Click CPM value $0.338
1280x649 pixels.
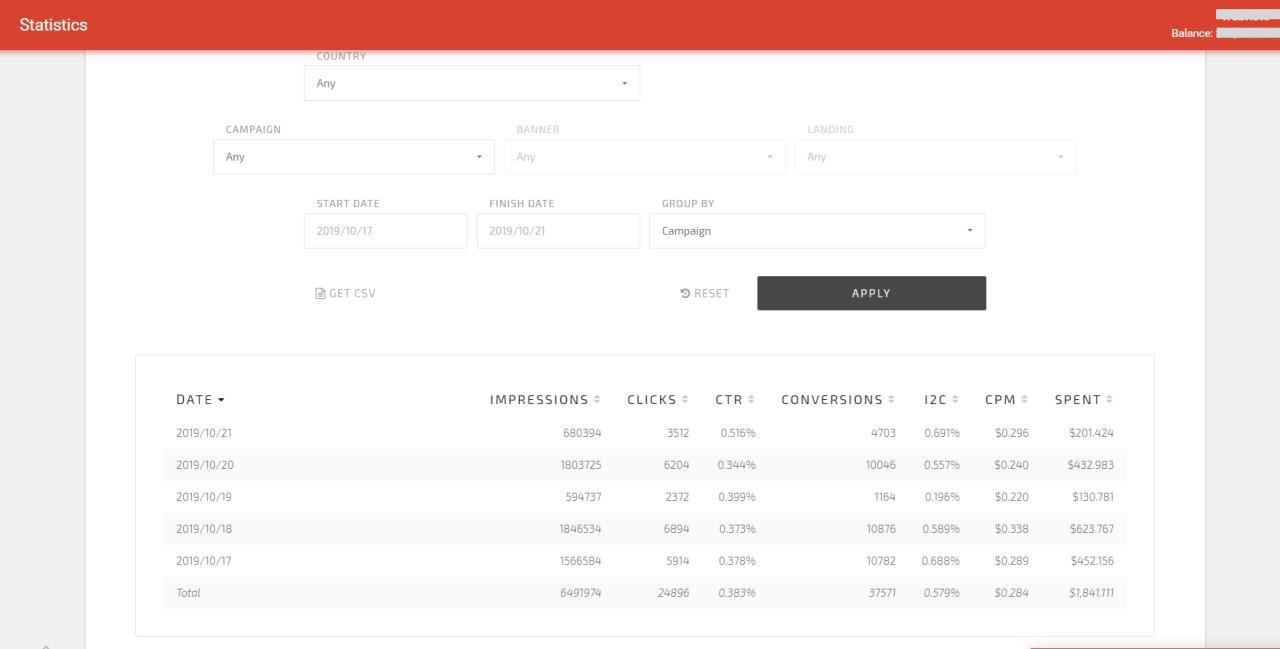click(x=1011, y=529)
